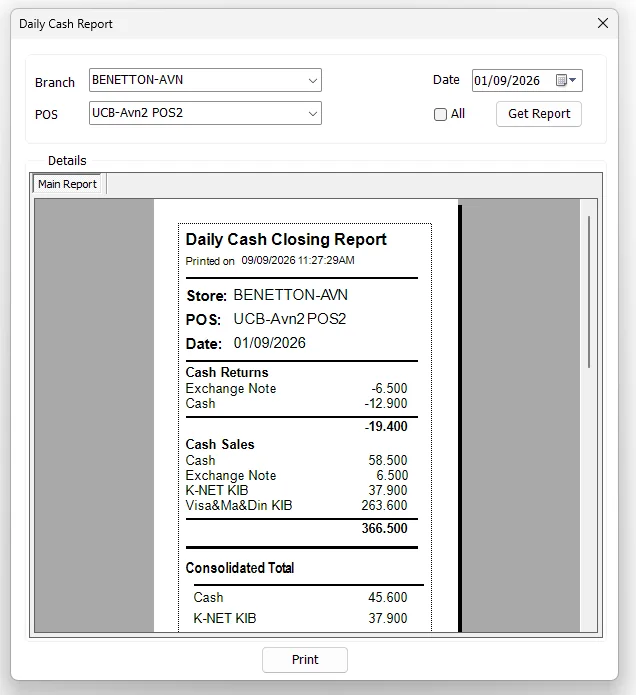Click the Cash Sales total 366.500
The height and width of the screenshot is (695, 636).
tap(384, 528)
